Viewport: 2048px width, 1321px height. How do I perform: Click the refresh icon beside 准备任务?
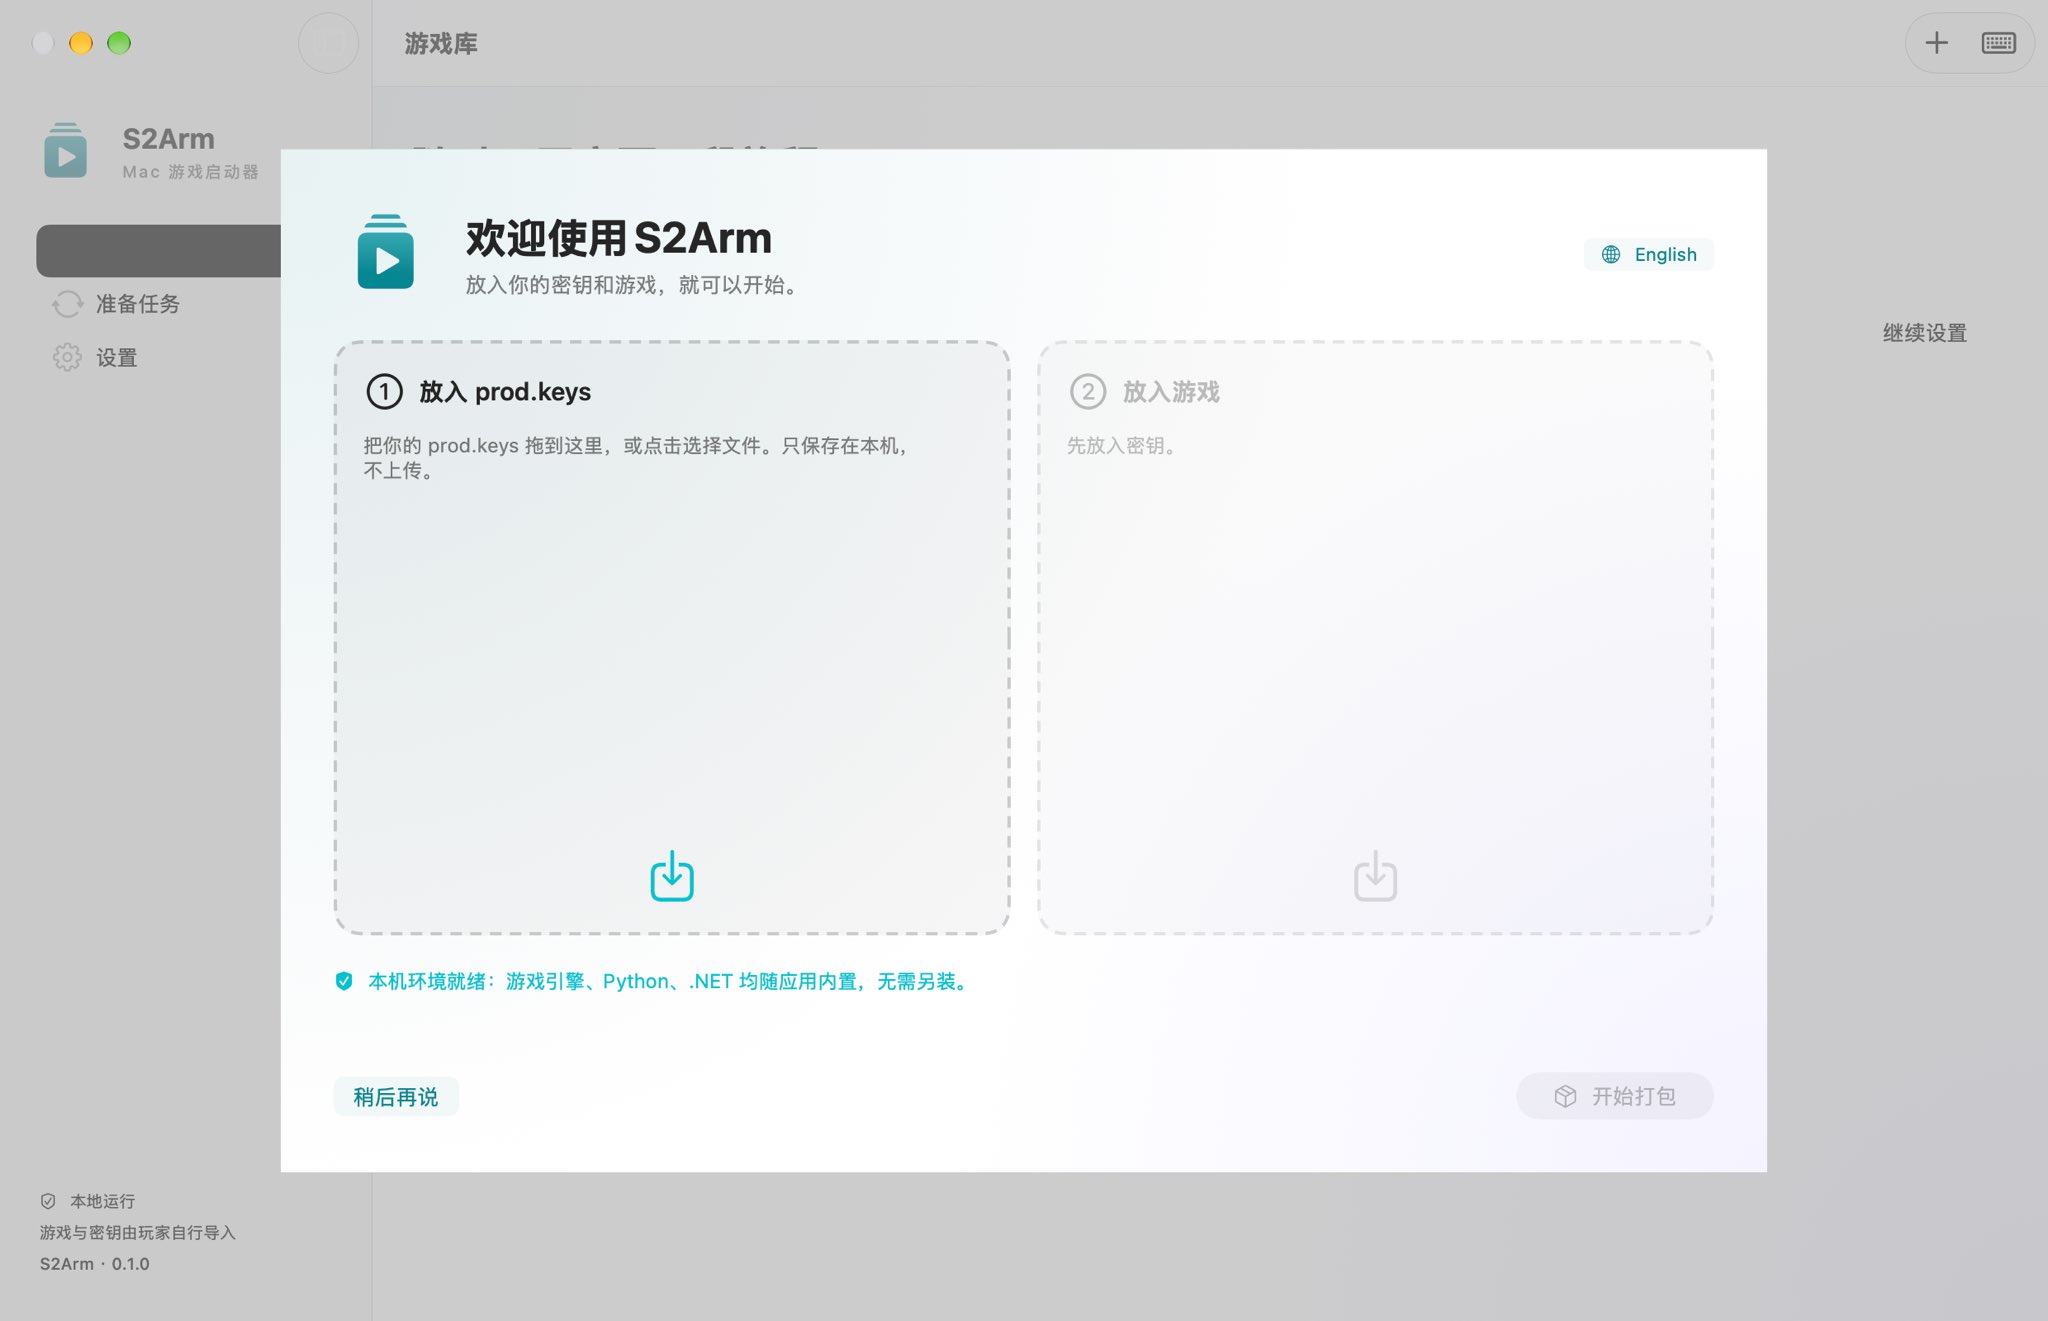(x=67, y=304)
